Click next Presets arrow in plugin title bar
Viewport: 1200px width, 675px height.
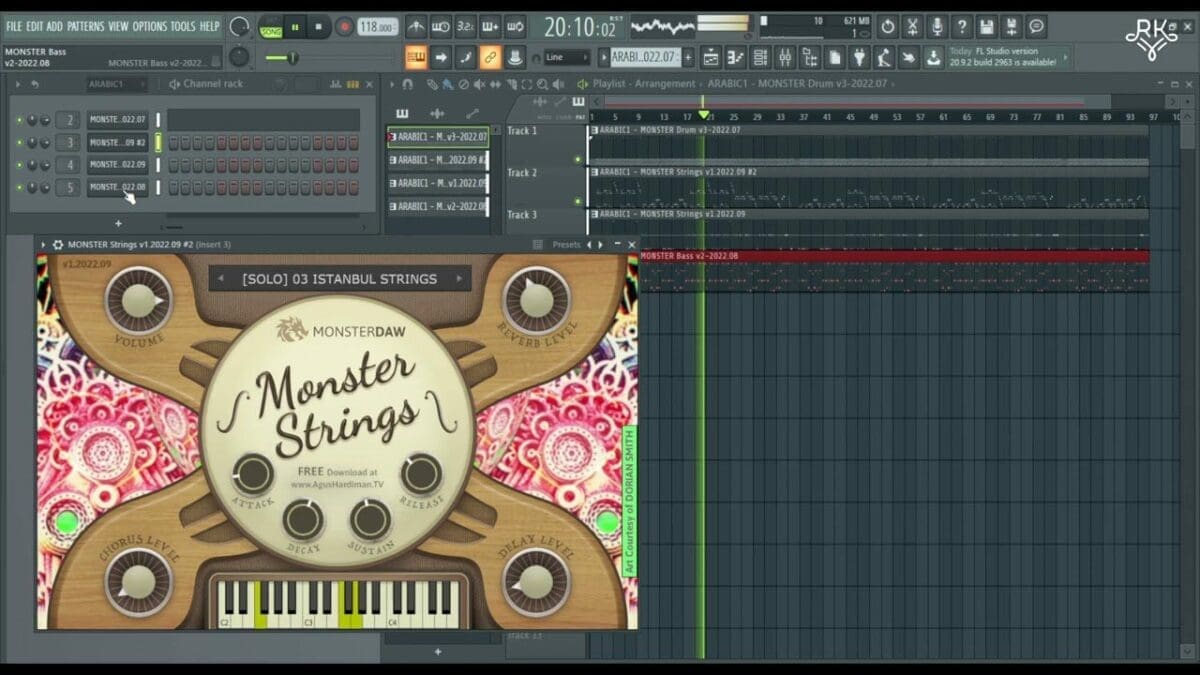pos(600,244)
